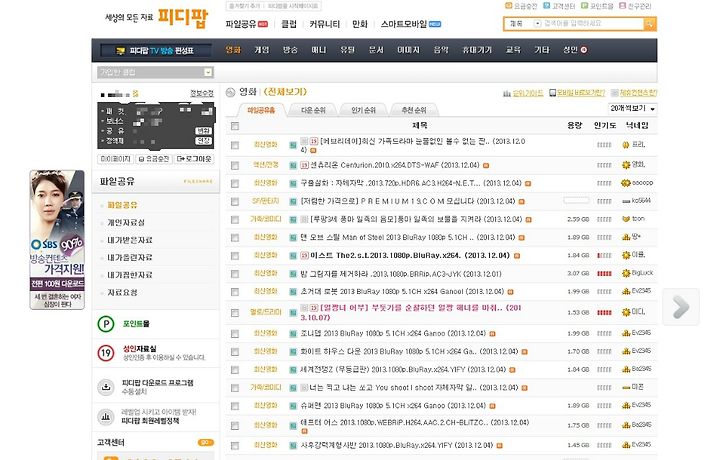Open the 친구관리 top link icon
The height and width of the screenshot is (460, 720).
(x=622, y=6)
